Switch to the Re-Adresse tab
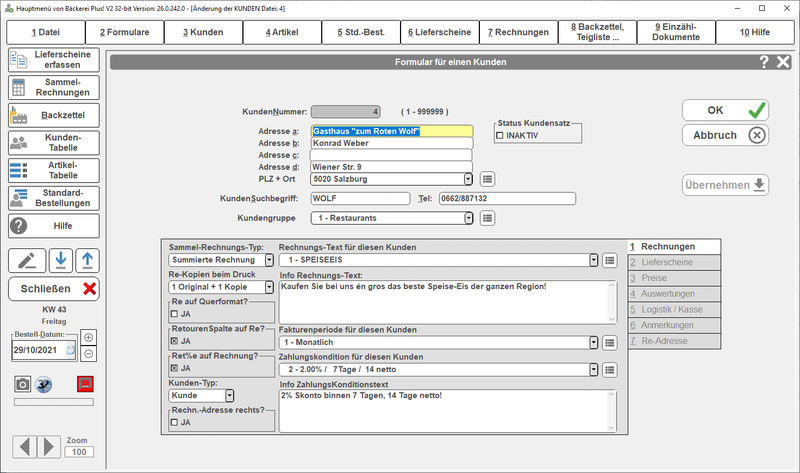 click(674, 341)
